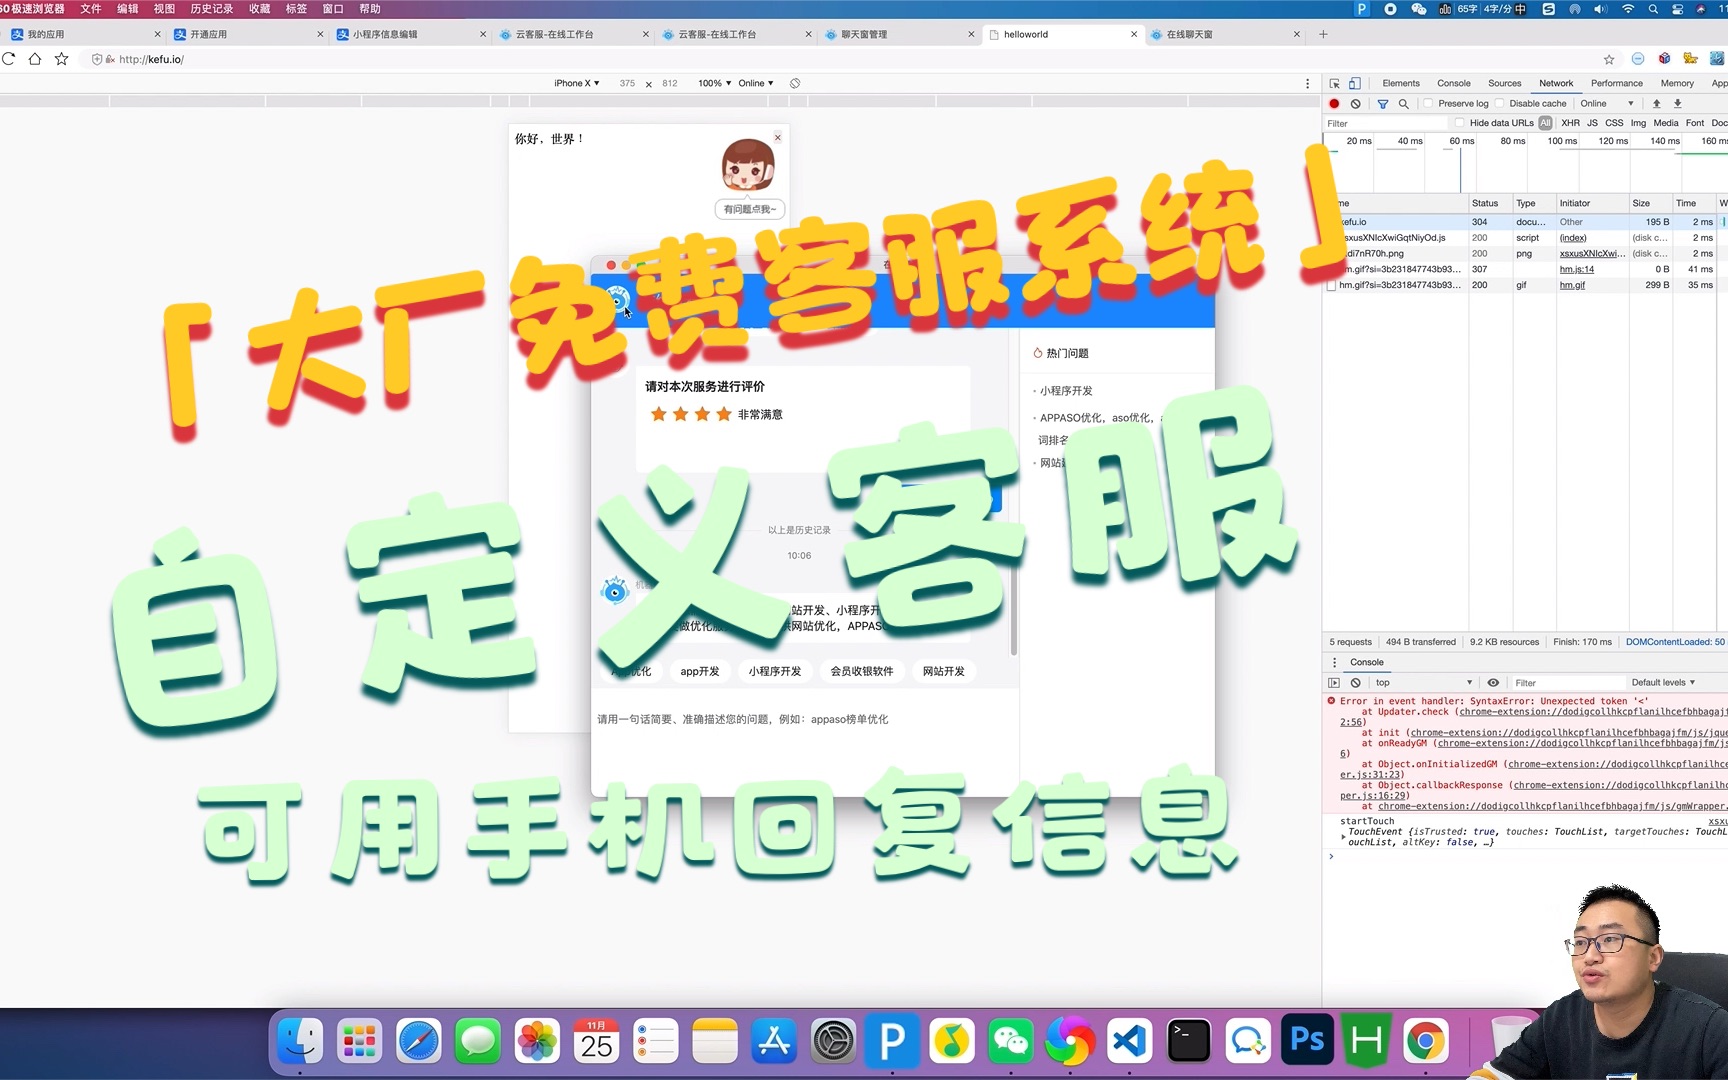This screenshot has height=1080, width=1728.
Task: Create live expression with eye icon
Action: (x=1493, y=683)
